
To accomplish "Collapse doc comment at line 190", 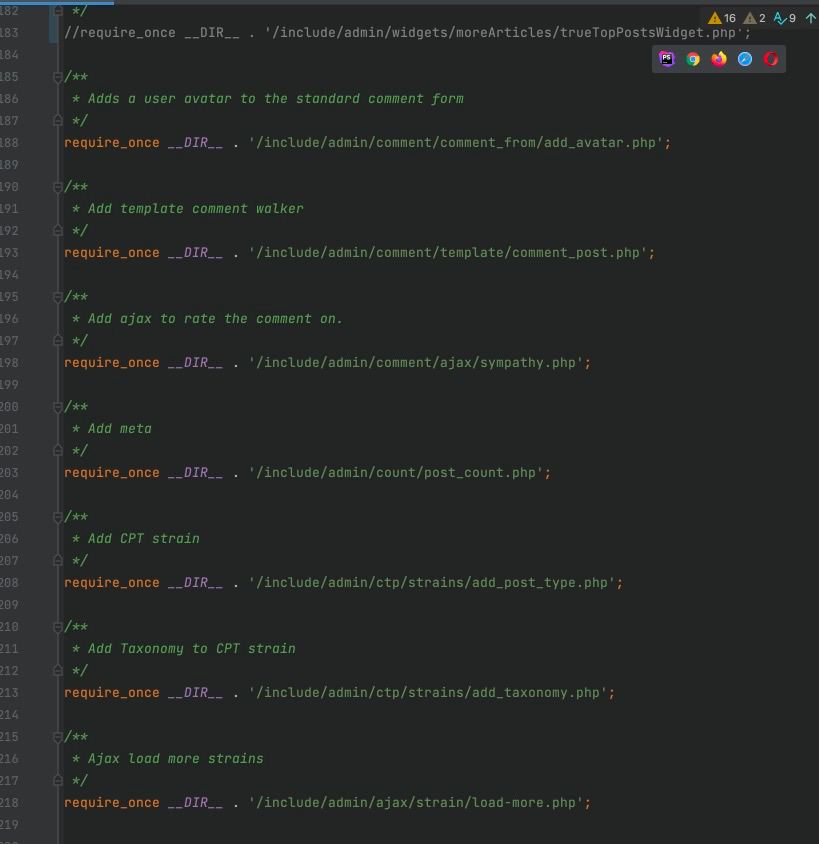I will tap(58, 187).
